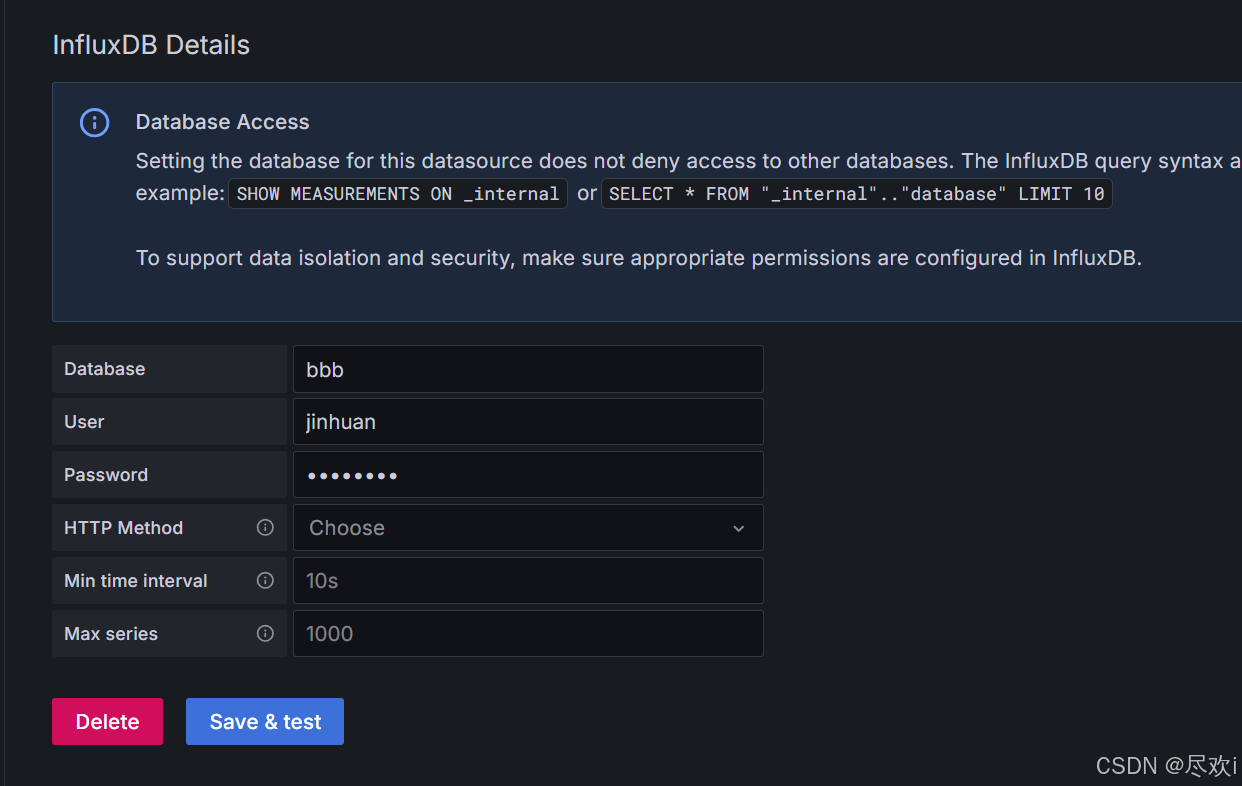Click the Database Access info circle icon
This screenshot has width=1242, height=786.
(x=94, y=123)
